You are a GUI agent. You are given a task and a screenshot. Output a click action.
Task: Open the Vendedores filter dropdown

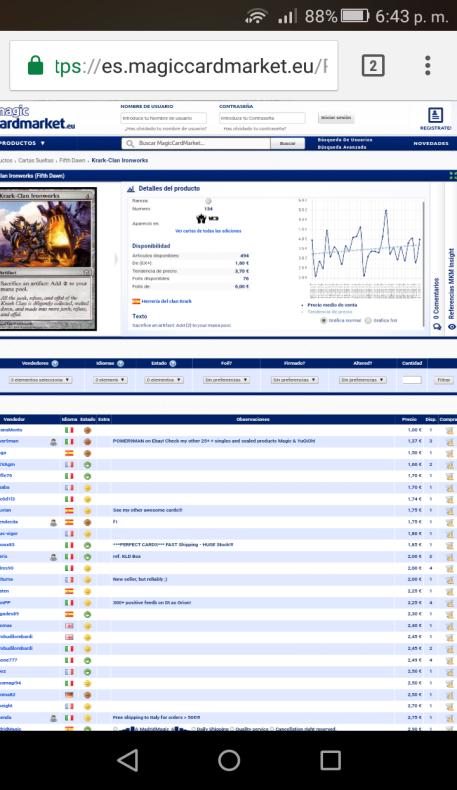40,380
